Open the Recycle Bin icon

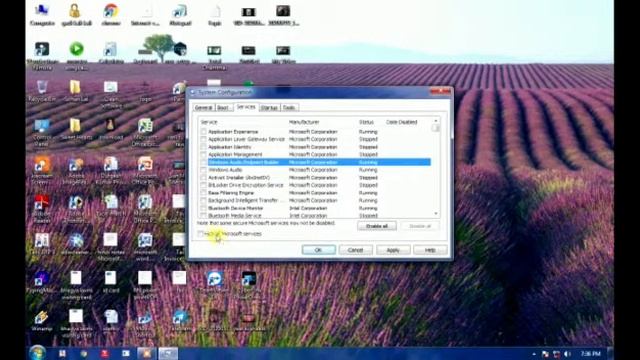click(42, 91)
